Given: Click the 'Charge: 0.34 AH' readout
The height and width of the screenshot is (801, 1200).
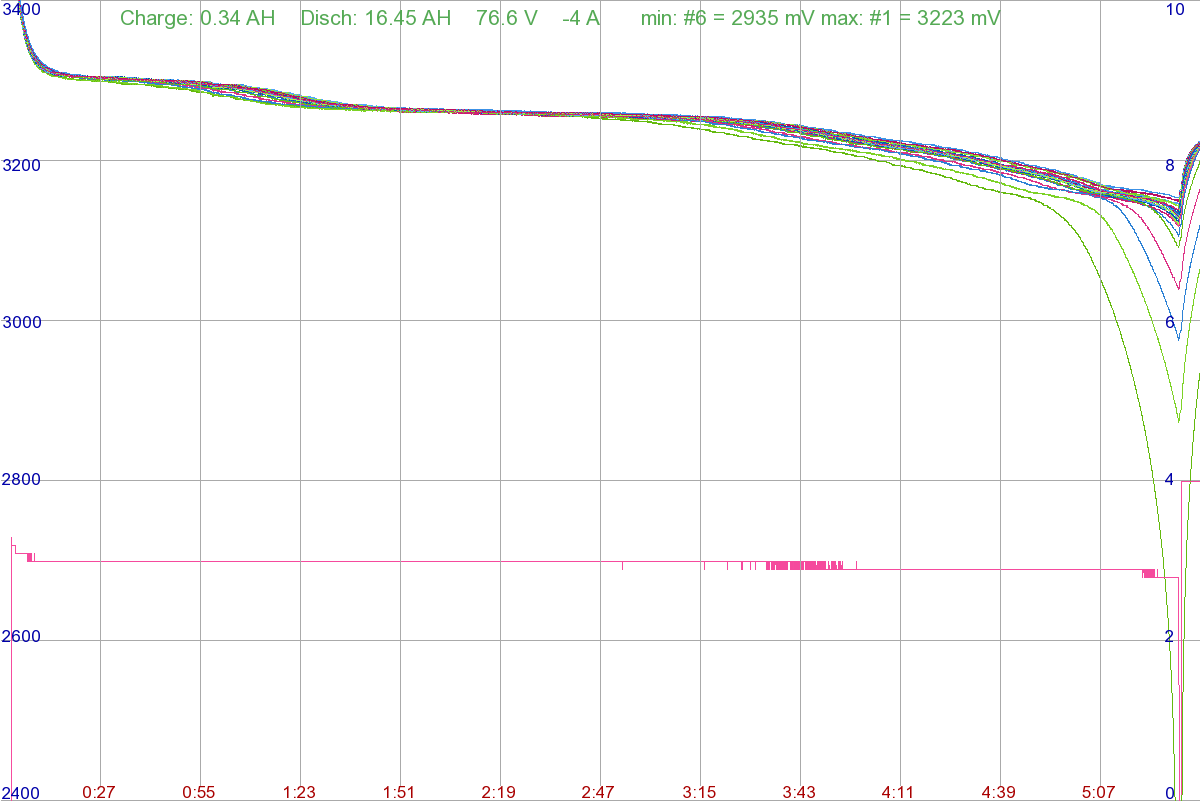Looking at the screenshot, I should (197, 18).
